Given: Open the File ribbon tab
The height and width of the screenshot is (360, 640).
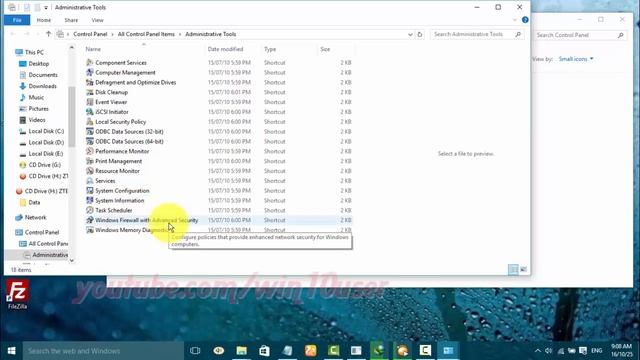Looking at the screenshot, I should [x=17, y=20].
